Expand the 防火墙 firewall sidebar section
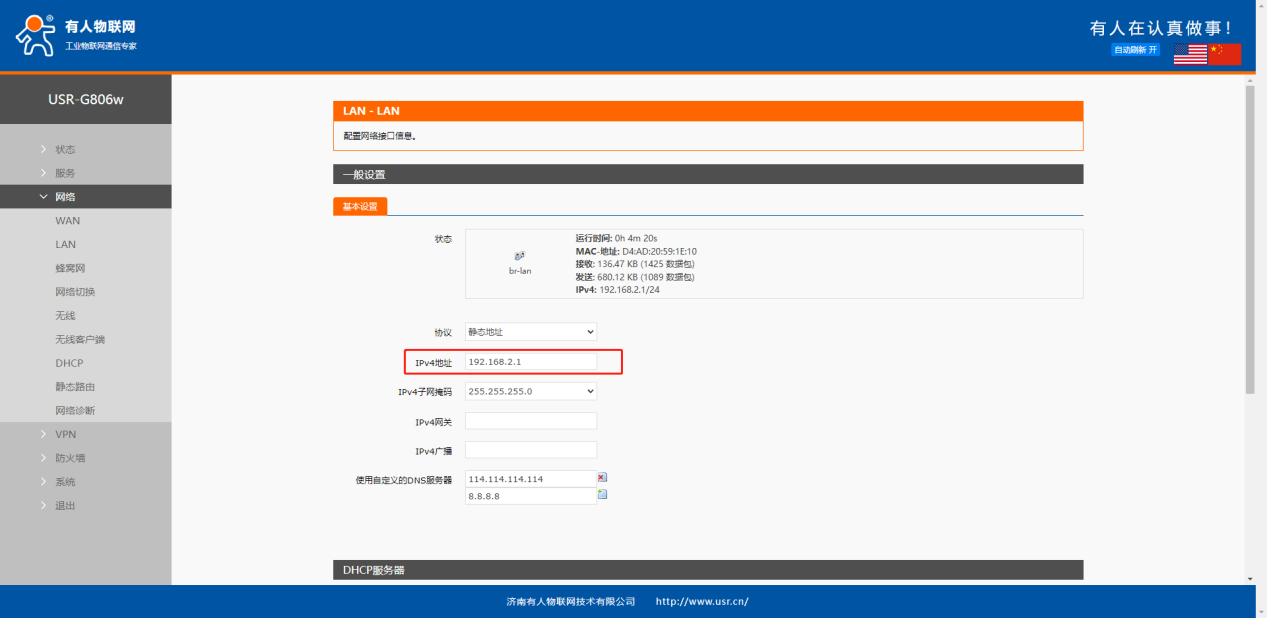1267x618 pixels. pos(70,458)
